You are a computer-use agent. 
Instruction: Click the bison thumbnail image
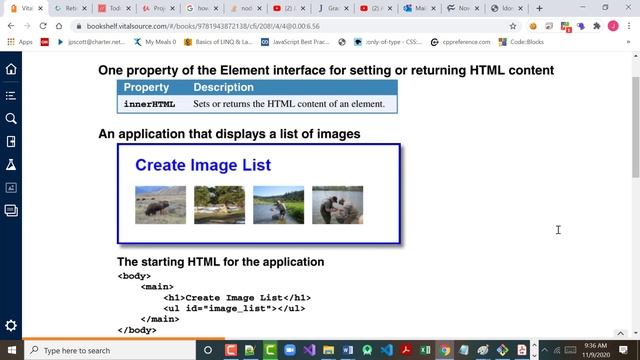coord(160,205)
